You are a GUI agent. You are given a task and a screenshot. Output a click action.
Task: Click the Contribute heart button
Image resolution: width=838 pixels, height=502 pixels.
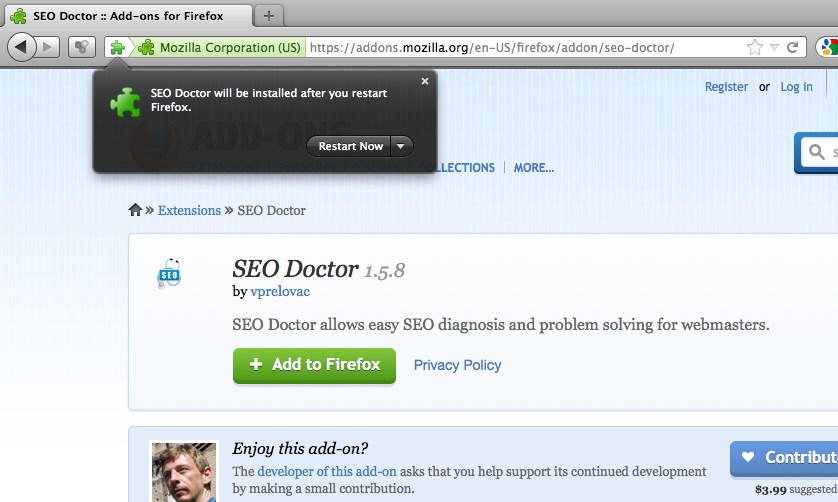coord(784,458)
